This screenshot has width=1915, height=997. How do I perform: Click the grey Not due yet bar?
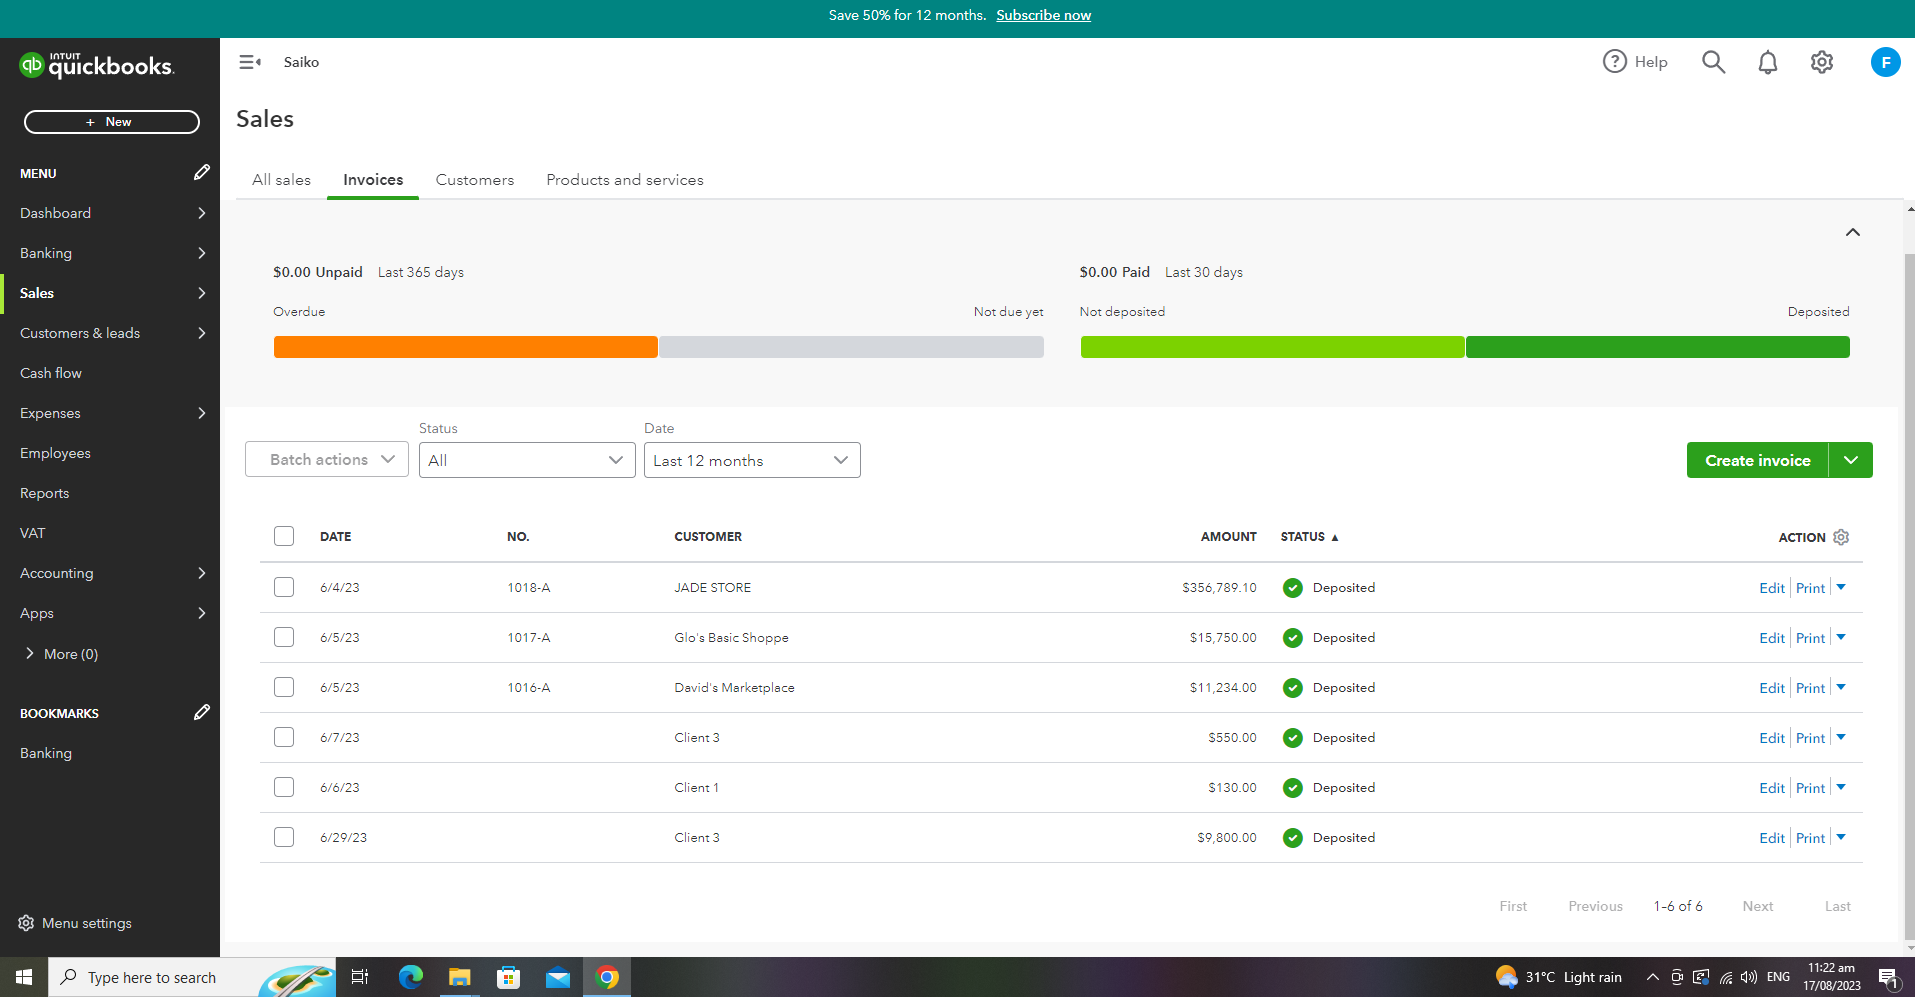coord(851,347)
